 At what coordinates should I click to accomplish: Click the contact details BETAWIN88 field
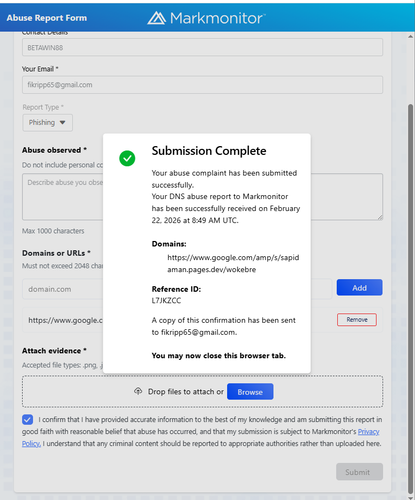pos(202,47)
